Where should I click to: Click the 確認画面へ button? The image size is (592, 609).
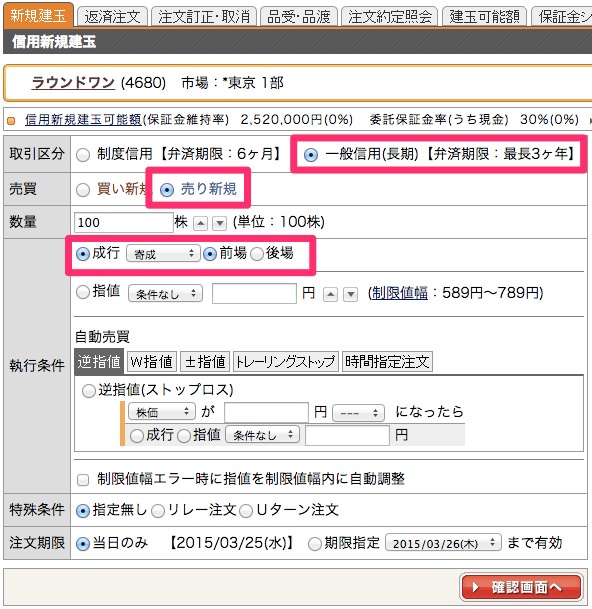(x=521, y=587)
